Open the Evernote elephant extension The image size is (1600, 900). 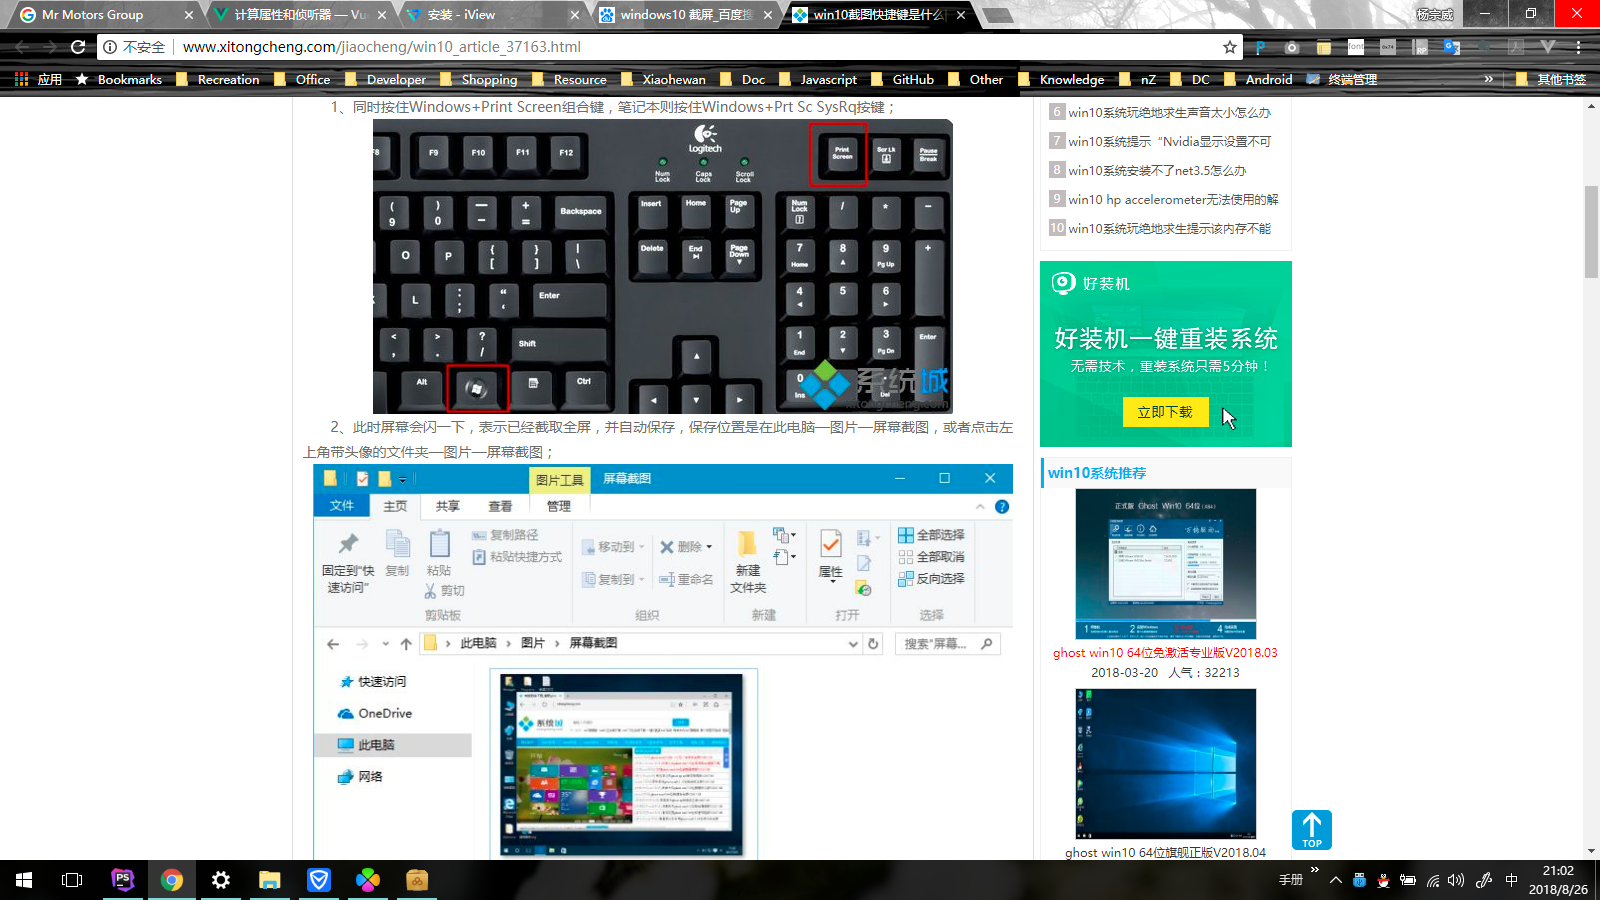click(1484, 47)
